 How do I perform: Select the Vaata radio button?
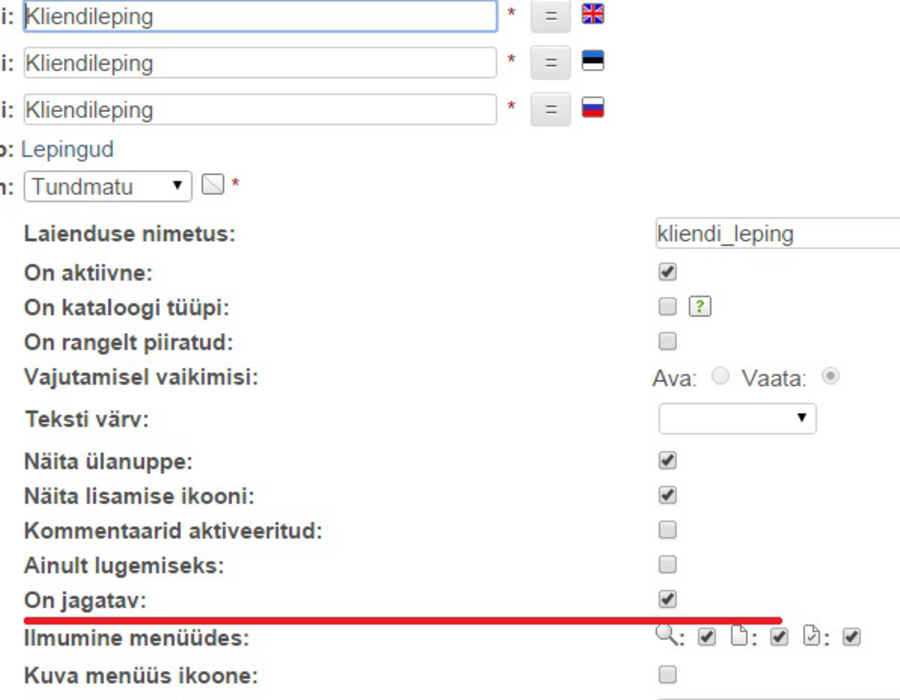[831, 376]
